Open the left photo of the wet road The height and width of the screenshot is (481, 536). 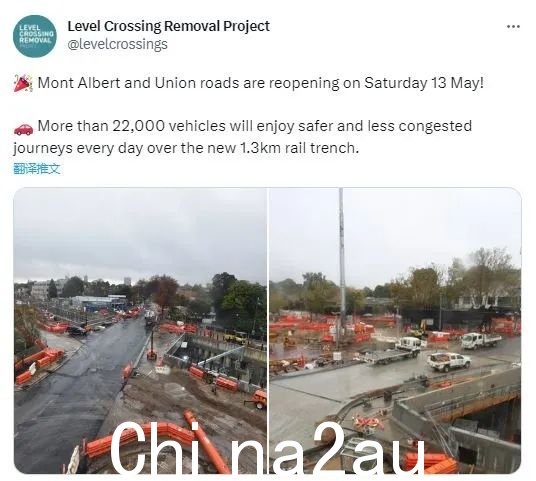pyautogui.click(x=140, y=331)
